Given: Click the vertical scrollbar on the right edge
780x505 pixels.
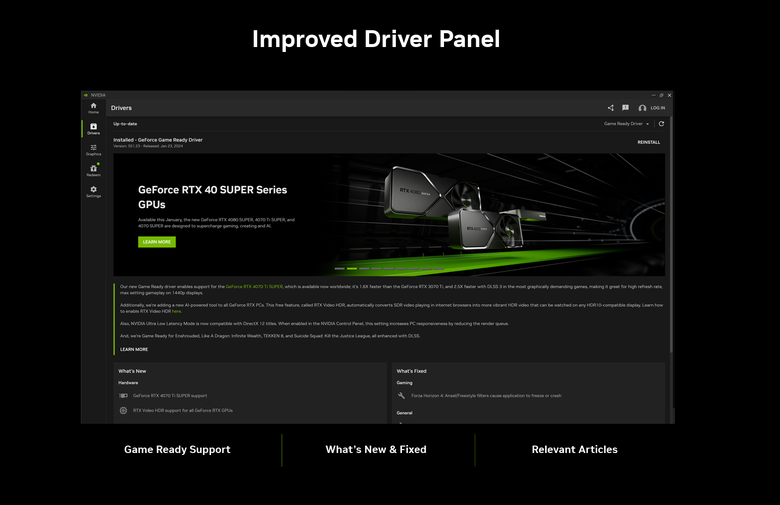Looking at the screenshot, I should [671, 234].
